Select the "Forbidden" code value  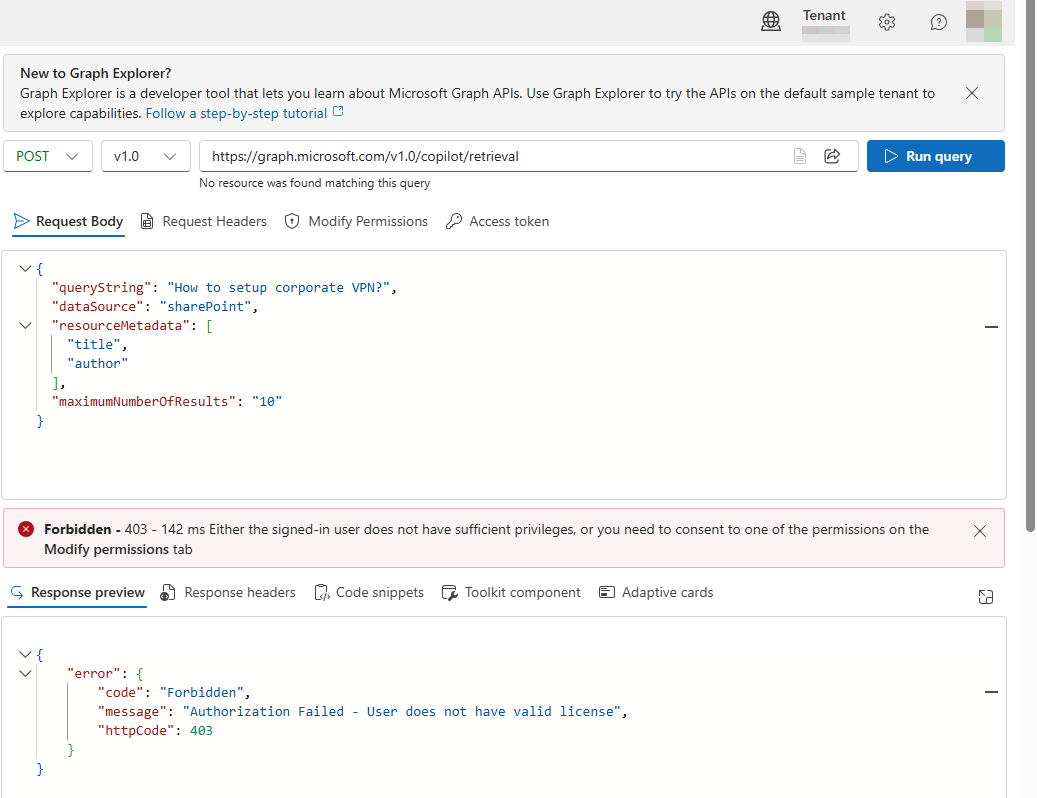click(x=202, y=692)
